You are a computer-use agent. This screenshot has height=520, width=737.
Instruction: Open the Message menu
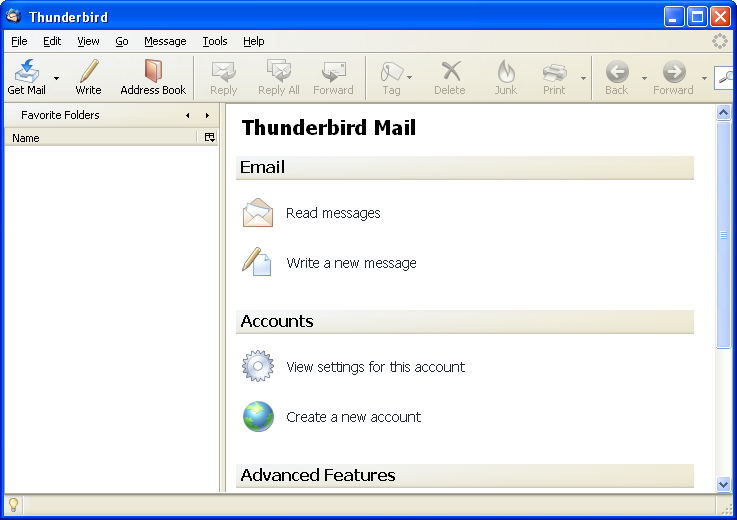[x=165, y=41]
